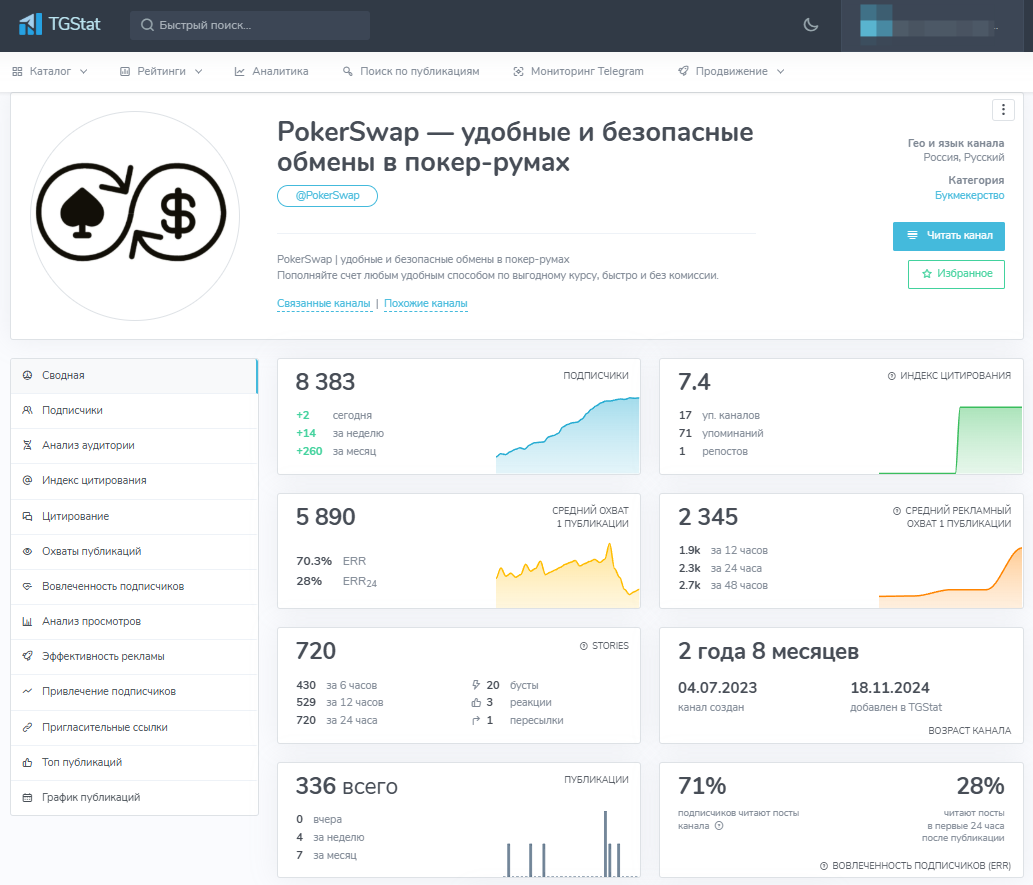
Task: Click the PokerSwap channel avatar
Action: (135, 215)
